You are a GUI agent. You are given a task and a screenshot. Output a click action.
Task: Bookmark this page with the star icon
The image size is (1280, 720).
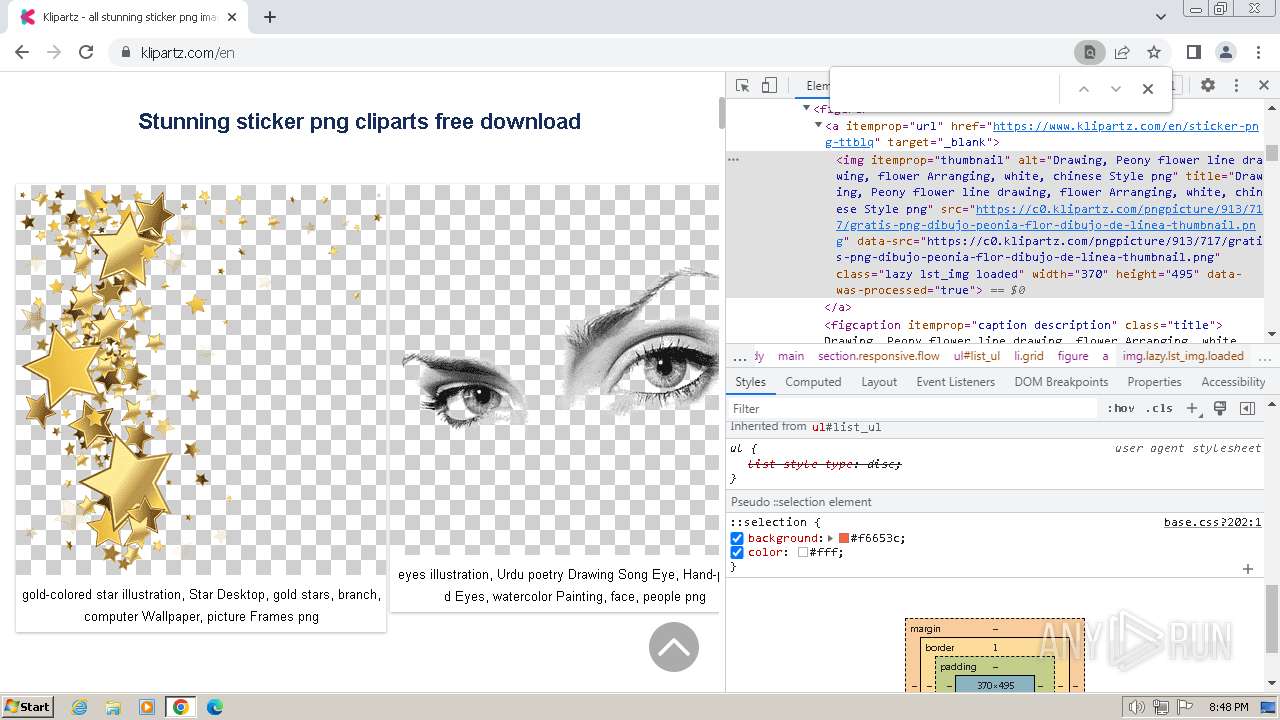(1154, 52)
